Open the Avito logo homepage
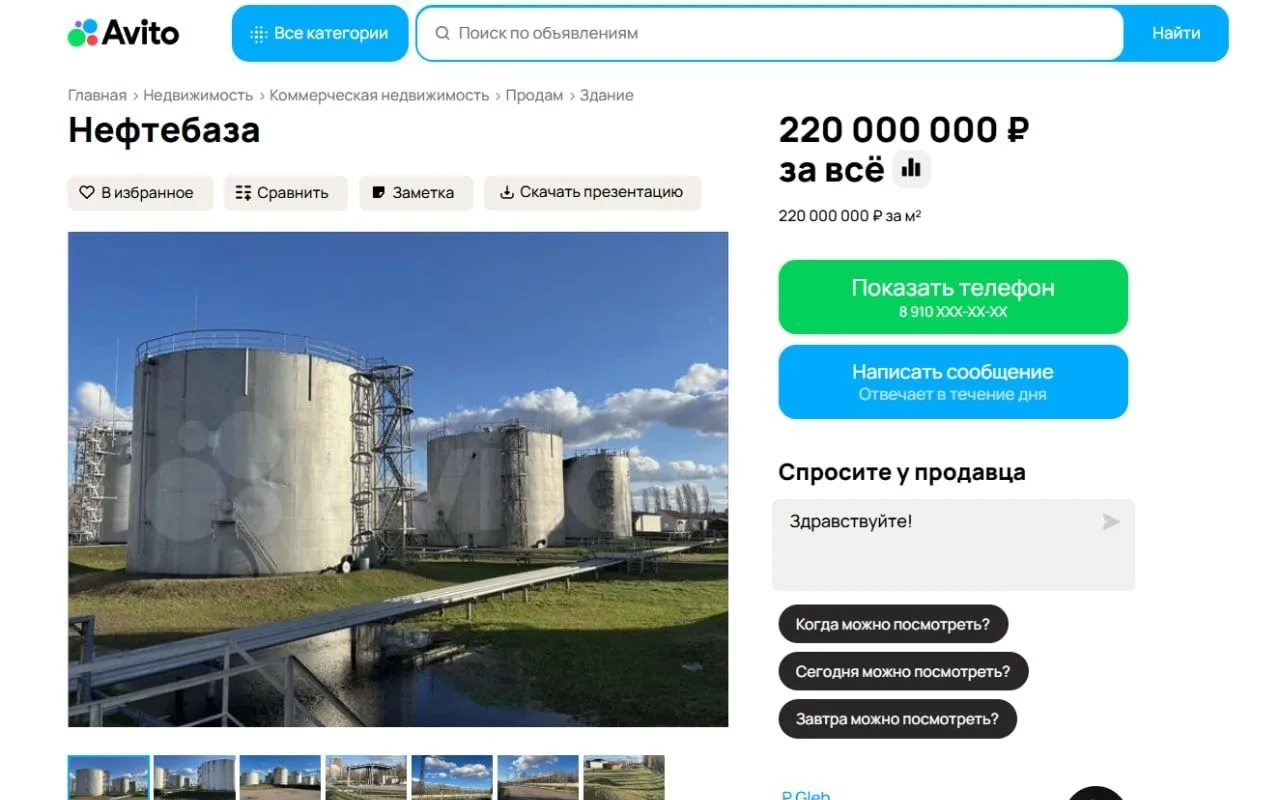 coord(123,33)
